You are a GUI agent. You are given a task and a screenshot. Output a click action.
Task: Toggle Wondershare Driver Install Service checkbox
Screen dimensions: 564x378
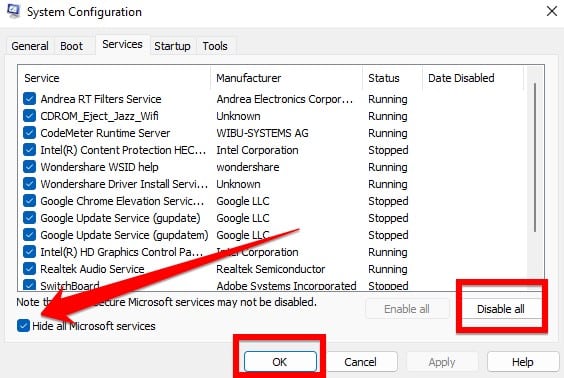(x=29, y=183)
